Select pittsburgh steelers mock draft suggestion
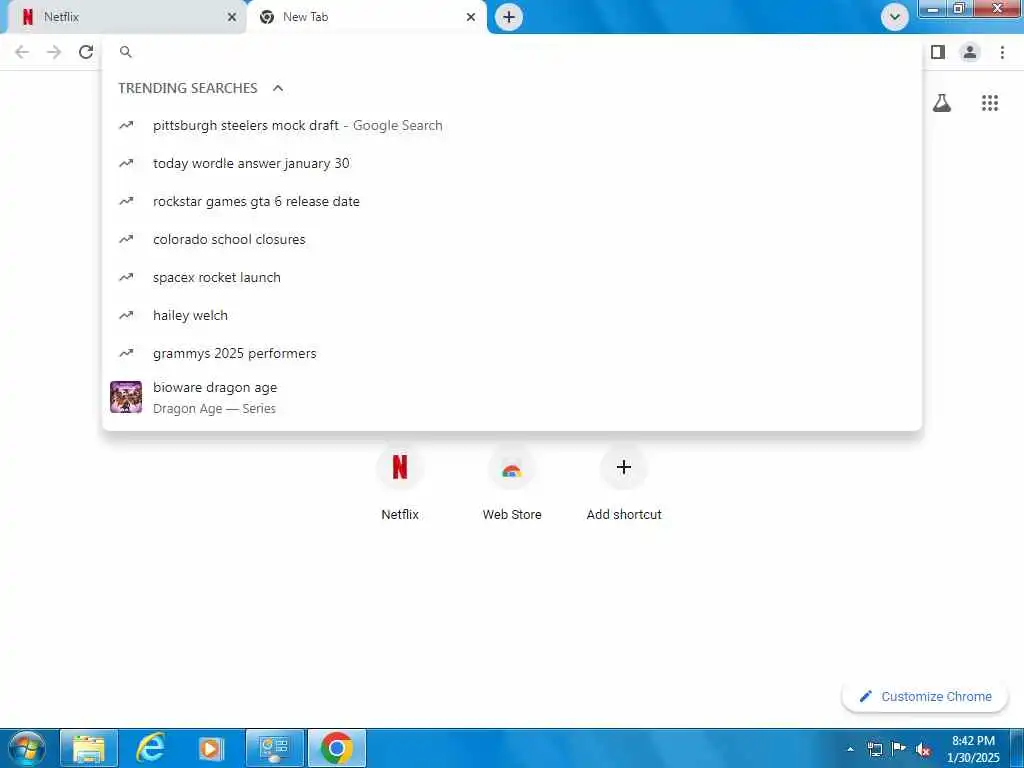Screen dimensions: 1024x768 click(512, 125)
